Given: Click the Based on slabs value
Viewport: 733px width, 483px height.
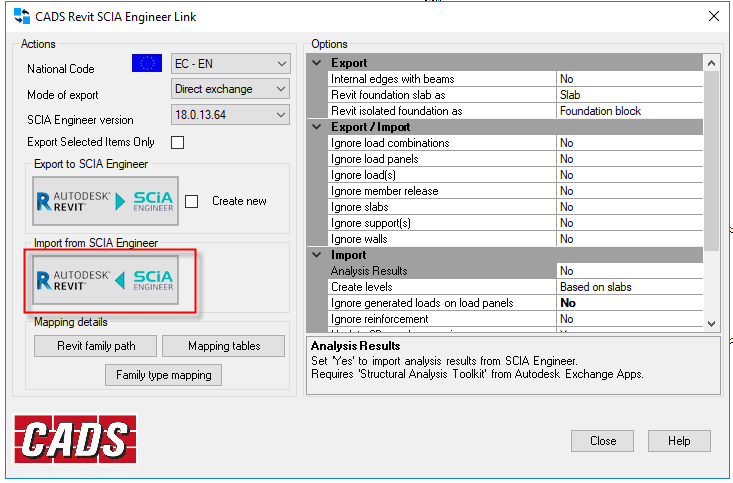Looking at the screenshot, I should (630, 287).
